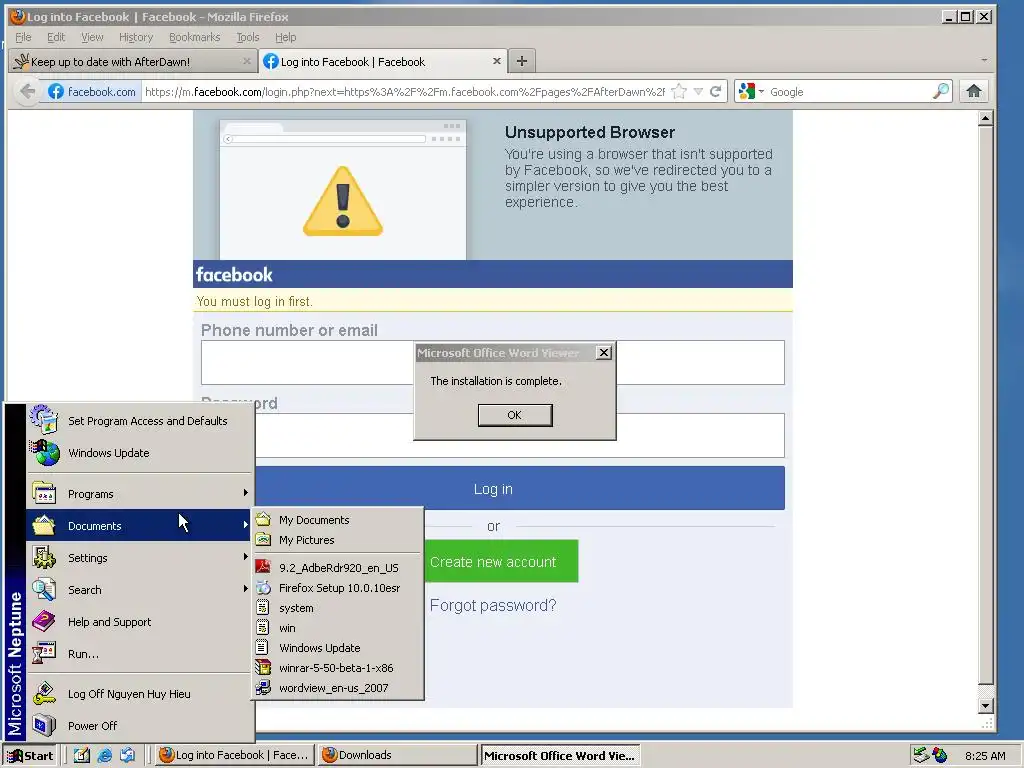Launch Windows Update from the Start menu
1024x768 pixels.
click(139, 453)
